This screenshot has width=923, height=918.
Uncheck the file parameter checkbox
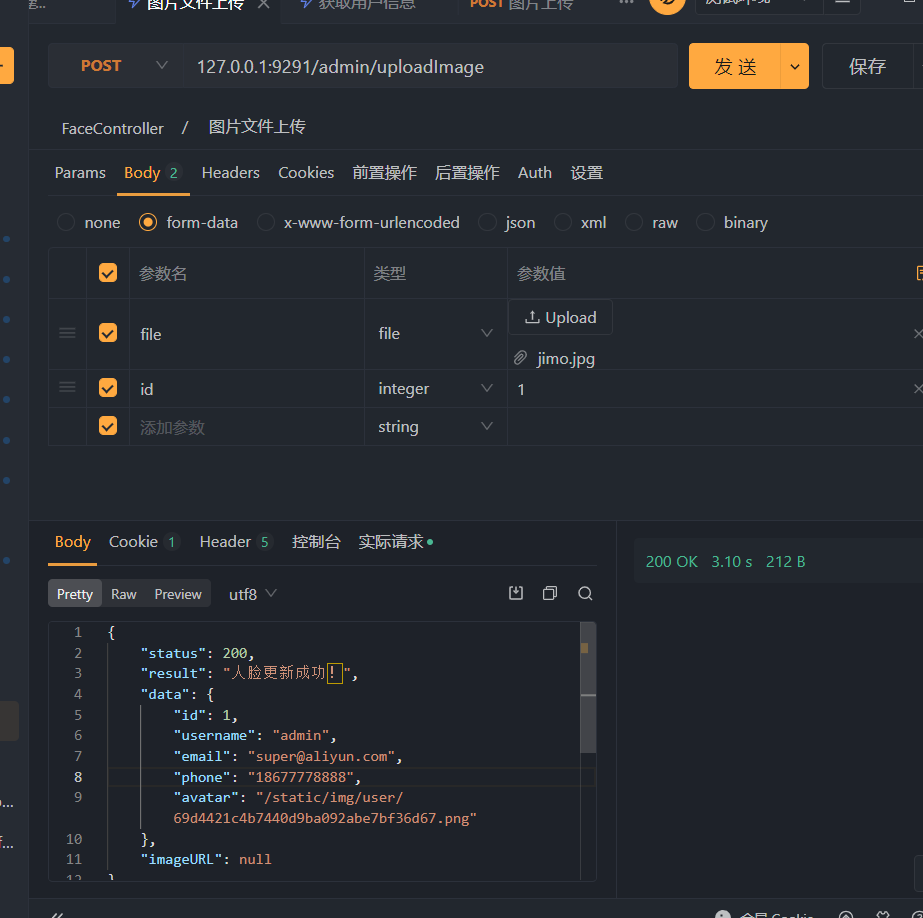click(x=108, y=332)
